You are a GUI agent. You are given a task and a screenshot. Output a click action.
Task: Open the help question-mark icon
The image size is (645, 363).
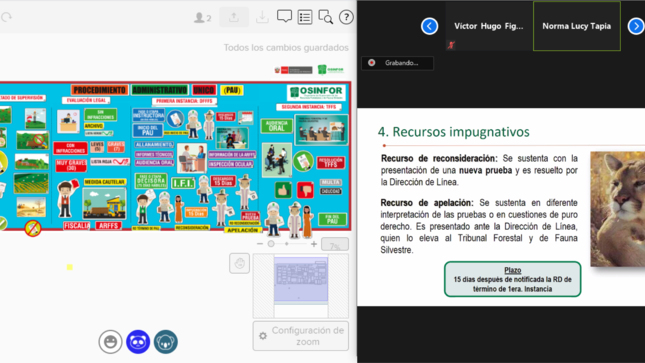pyautogui.click(x=346, y=17)
